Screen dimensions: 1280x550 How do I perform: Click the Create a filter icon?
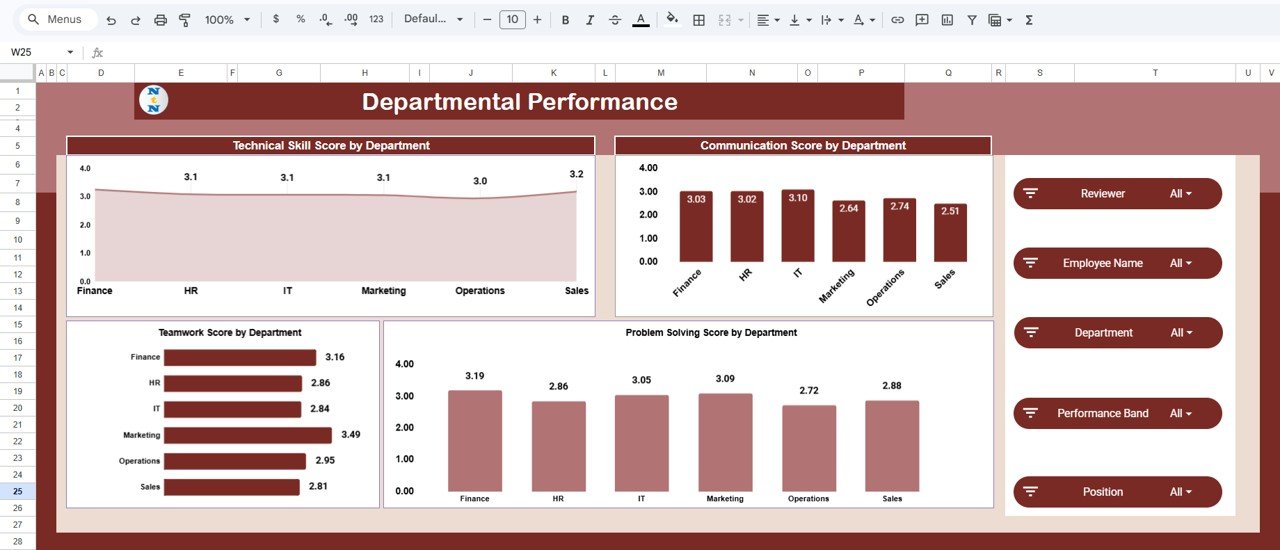tap(971, 20)
